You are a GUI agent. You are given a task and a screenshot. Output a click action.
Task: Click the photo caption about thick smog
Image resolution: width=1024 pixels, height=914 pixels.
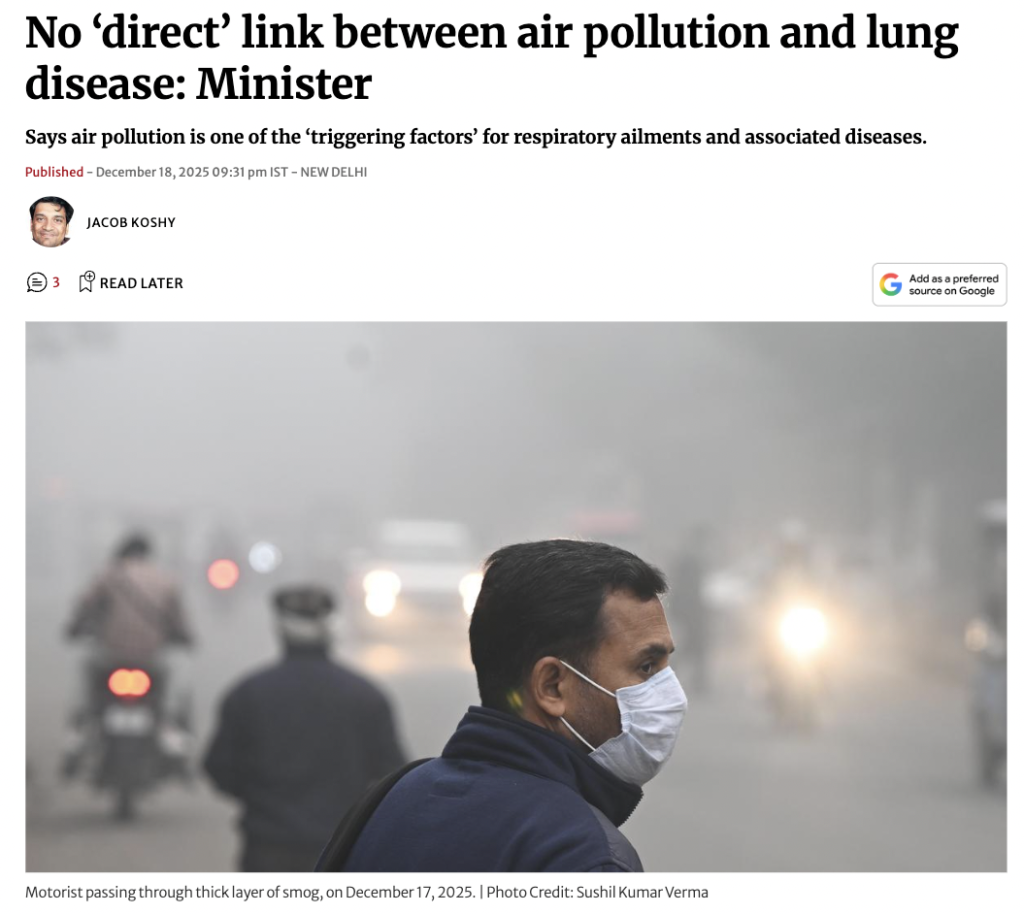pyautogui.click(x=250, y=892)
